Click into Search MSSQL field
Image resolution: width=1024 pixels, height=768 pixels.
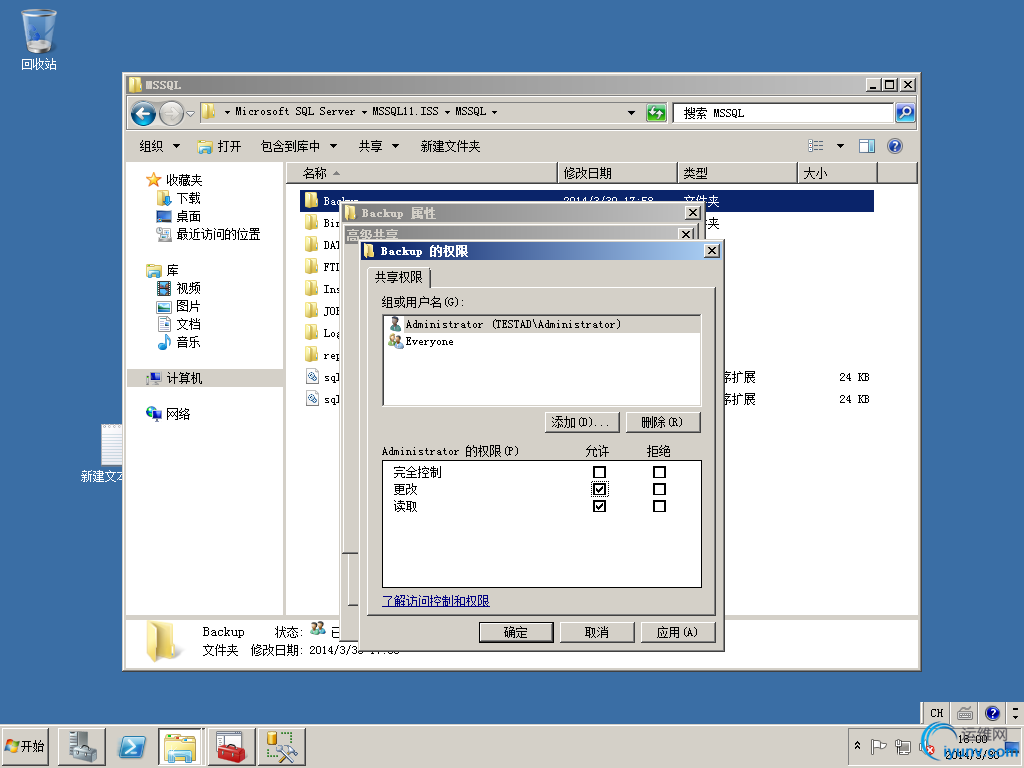pos(783,113)
